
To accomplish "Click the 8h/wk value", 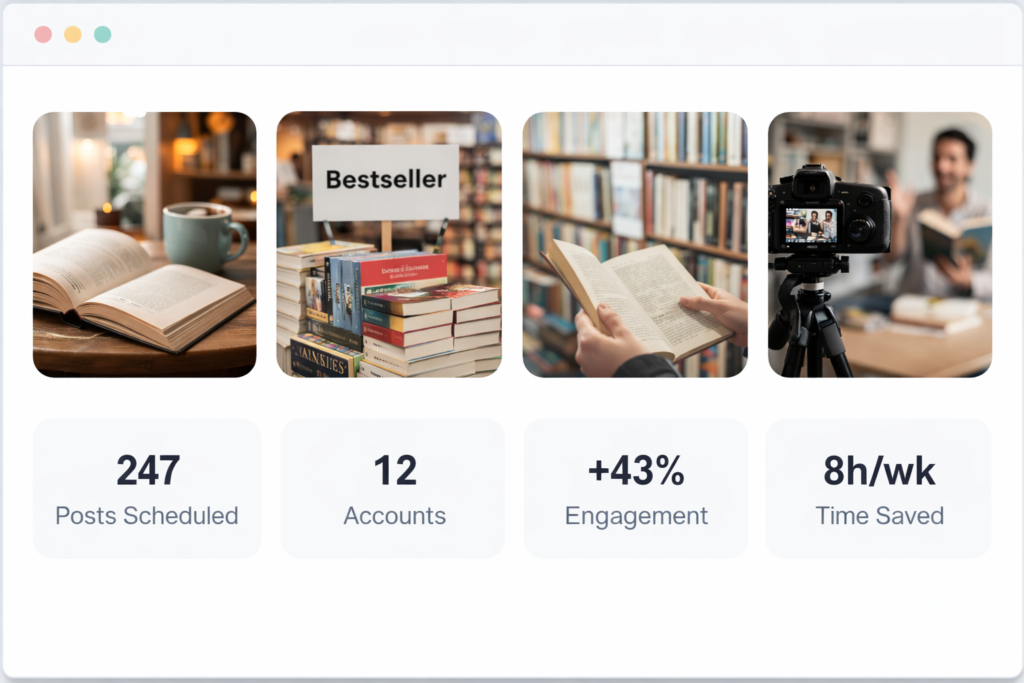I will click(x=879, y=470).
